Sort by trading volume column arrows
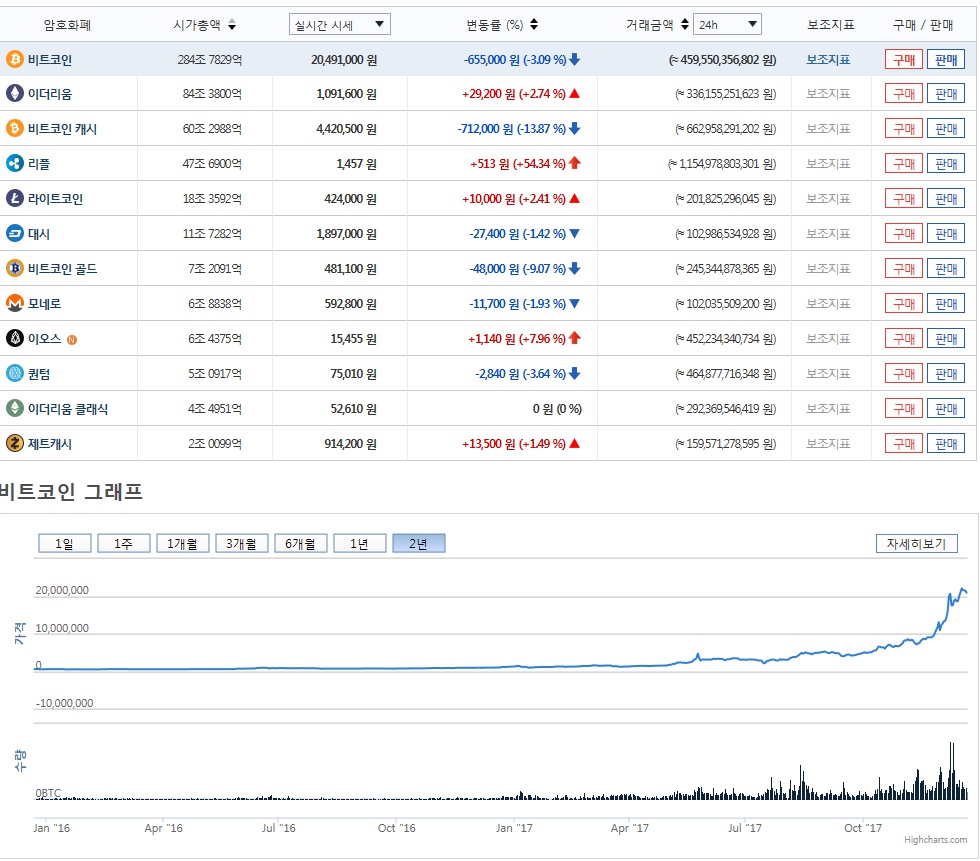The width and height of the screenshot is (980, 861). click(683, 25)
